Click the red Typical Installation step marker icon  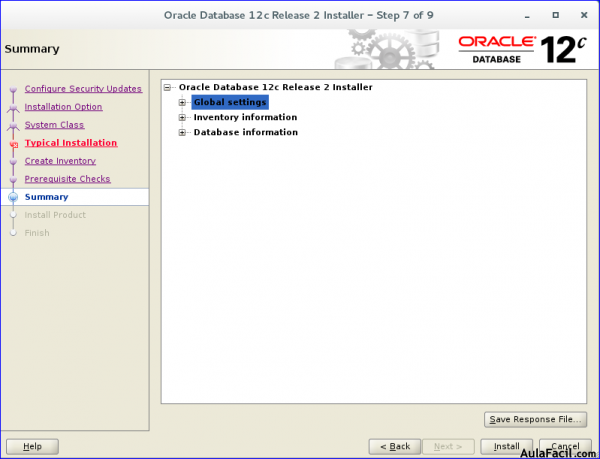tap(14, 144)
